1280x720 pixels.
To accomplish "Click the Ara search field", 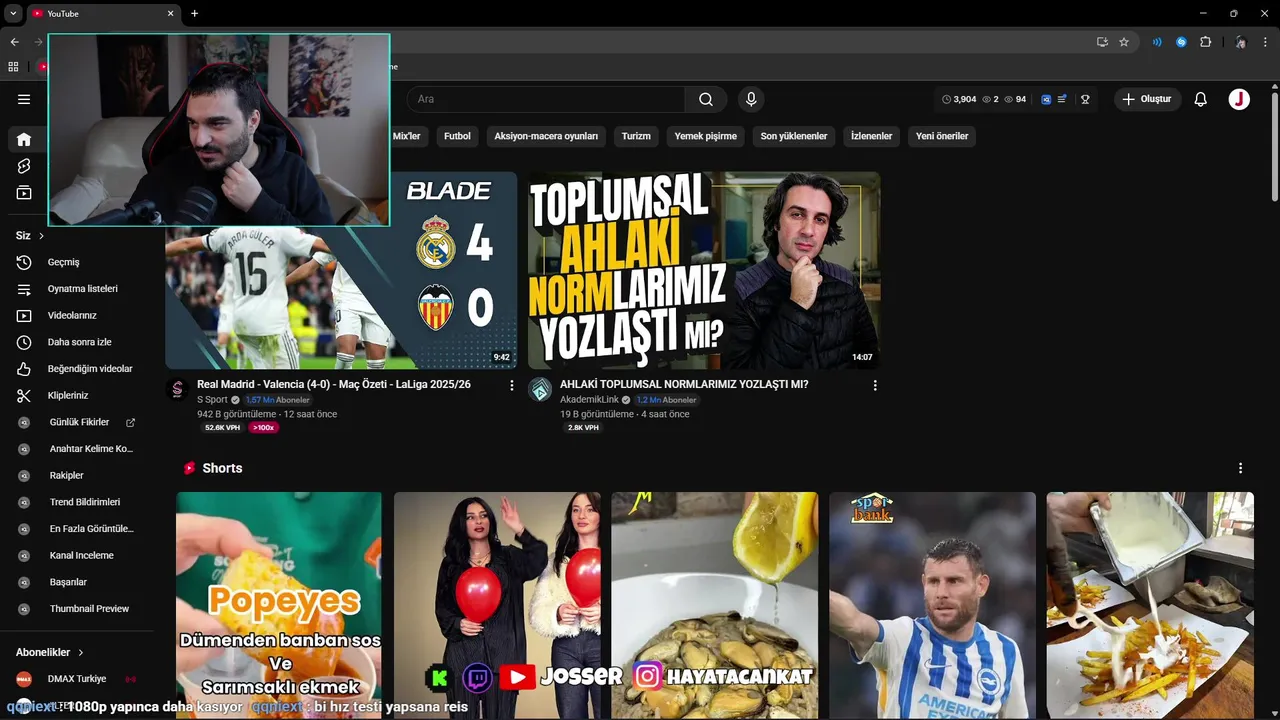I will pos(546,99).
